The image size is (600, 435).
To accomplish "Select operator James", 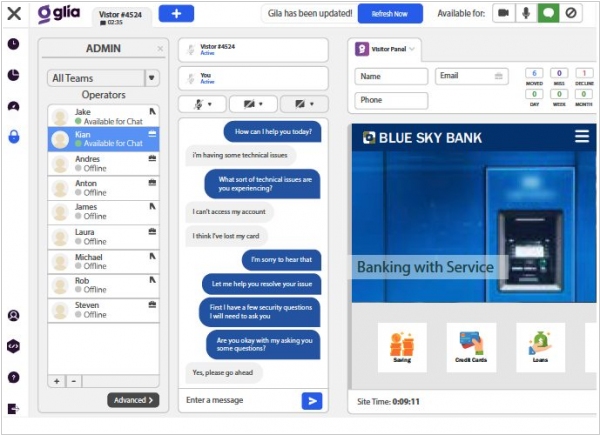I will 103,212.
